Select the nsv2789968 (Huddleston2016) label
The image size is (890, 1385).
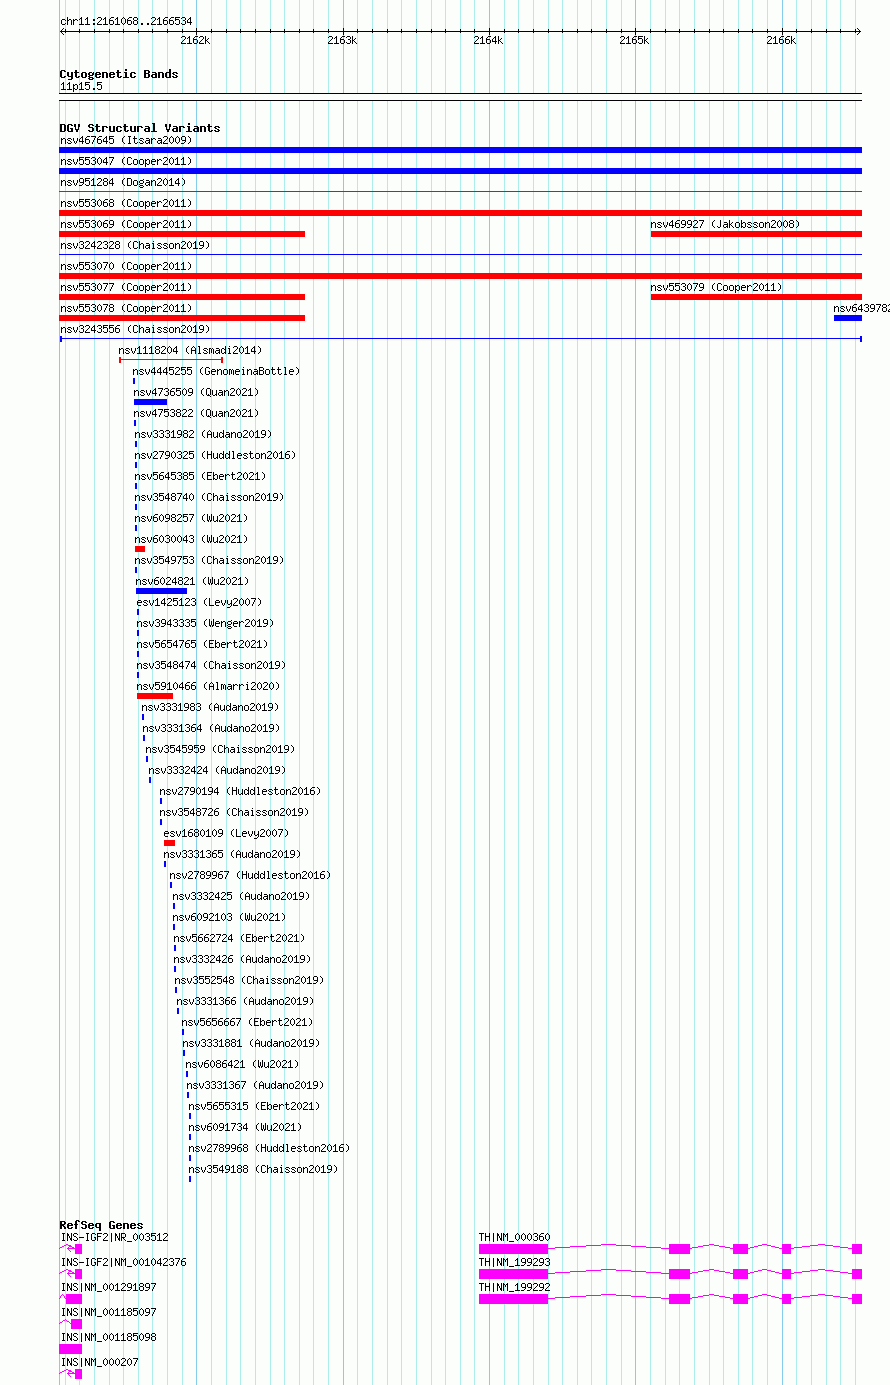click(270, 1148)
